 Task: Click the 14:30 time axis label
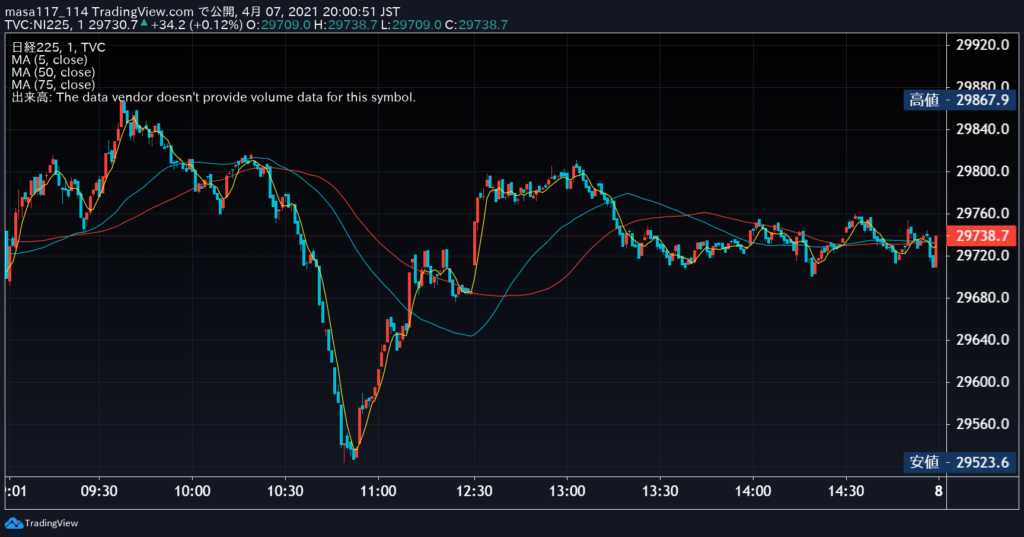[846, 491]
